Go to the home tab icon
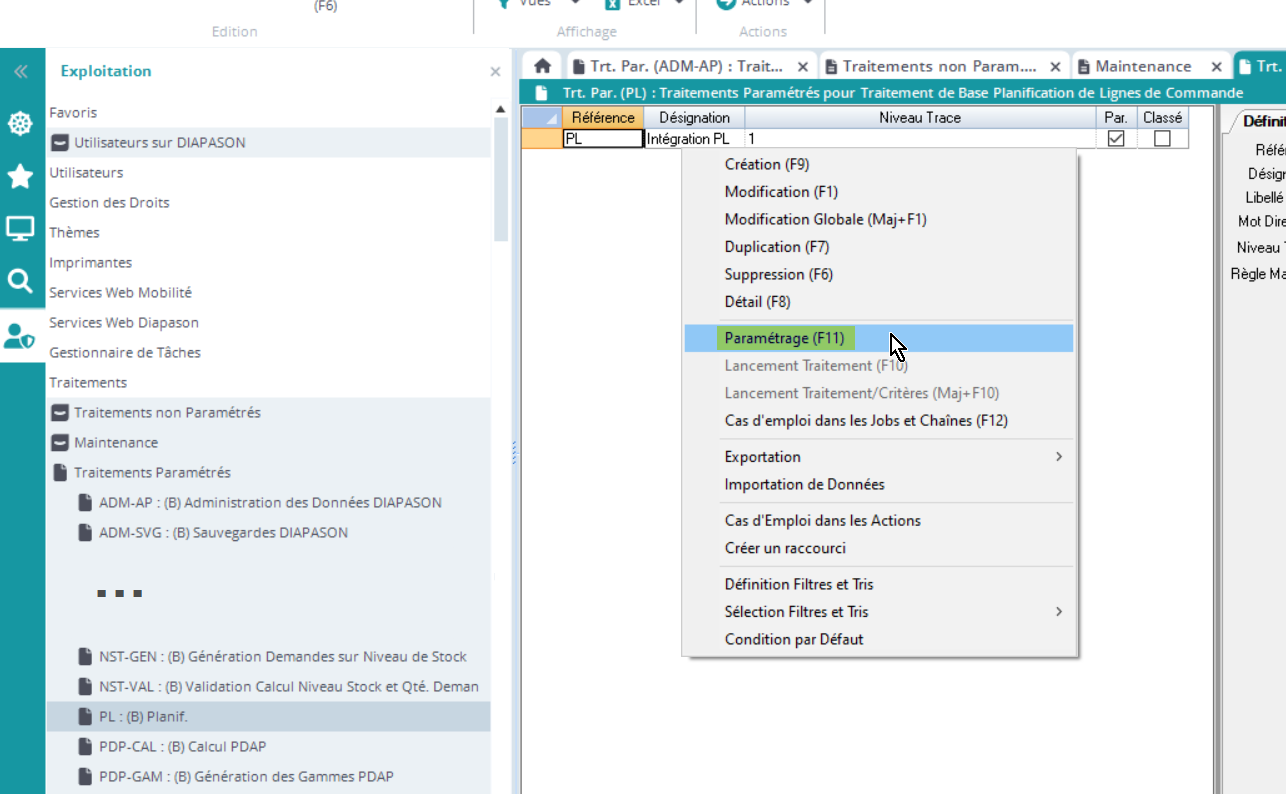The width and height of the screenshot is (1286, 794). point(542,66)
